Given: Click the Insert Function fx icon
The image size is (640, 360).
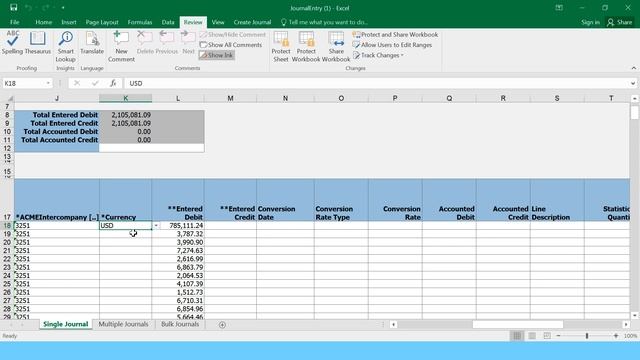Looking at the screenshot, I should click(113, 83).
